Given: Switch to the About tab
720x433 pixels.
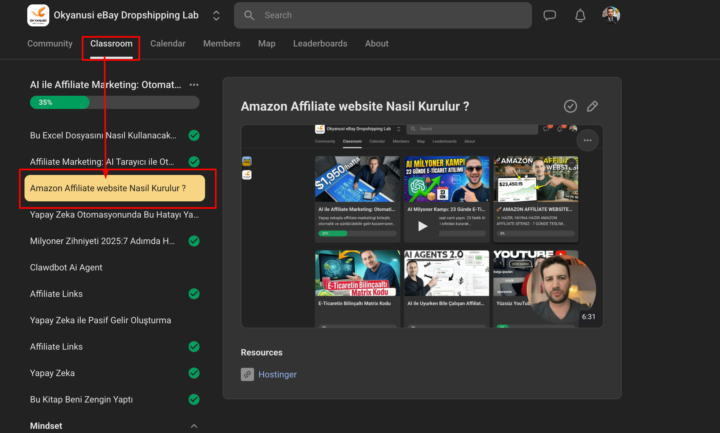Looking at the screenshot, I should point(377,44).
